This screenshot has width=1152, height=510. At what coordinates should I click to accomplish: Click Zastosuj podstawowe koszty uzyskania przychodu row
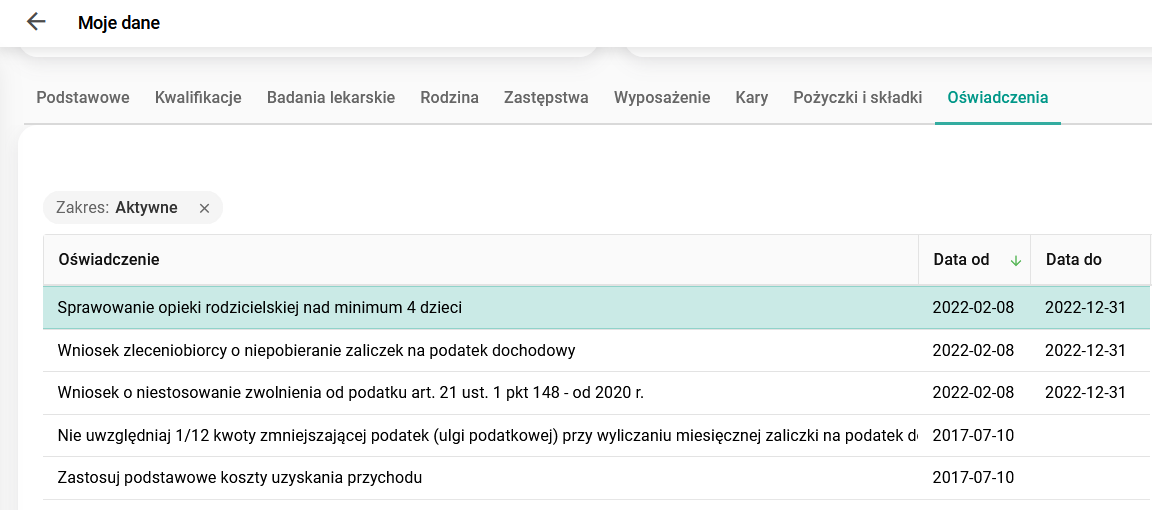(240, 478)
